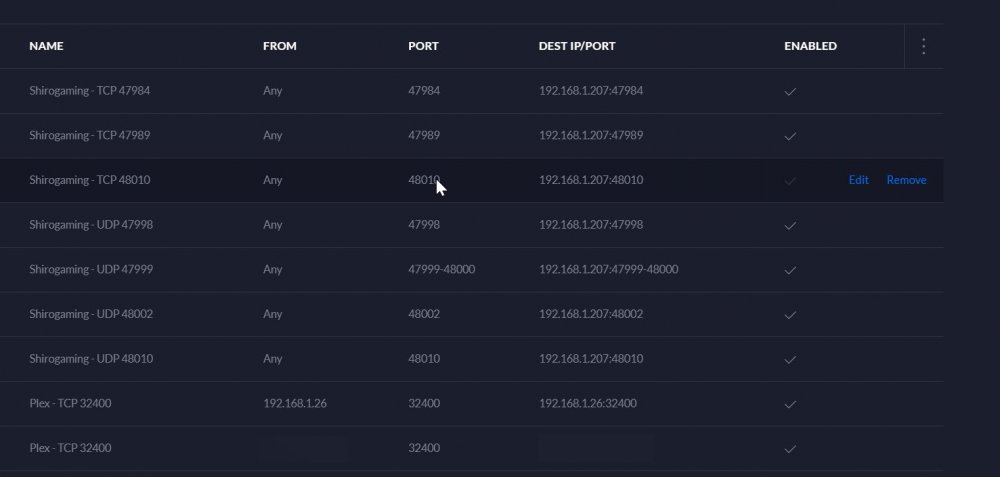
Task: Toggle enabled checkmark for Shirogaming UDP 47999
Action: click(790, 270)
